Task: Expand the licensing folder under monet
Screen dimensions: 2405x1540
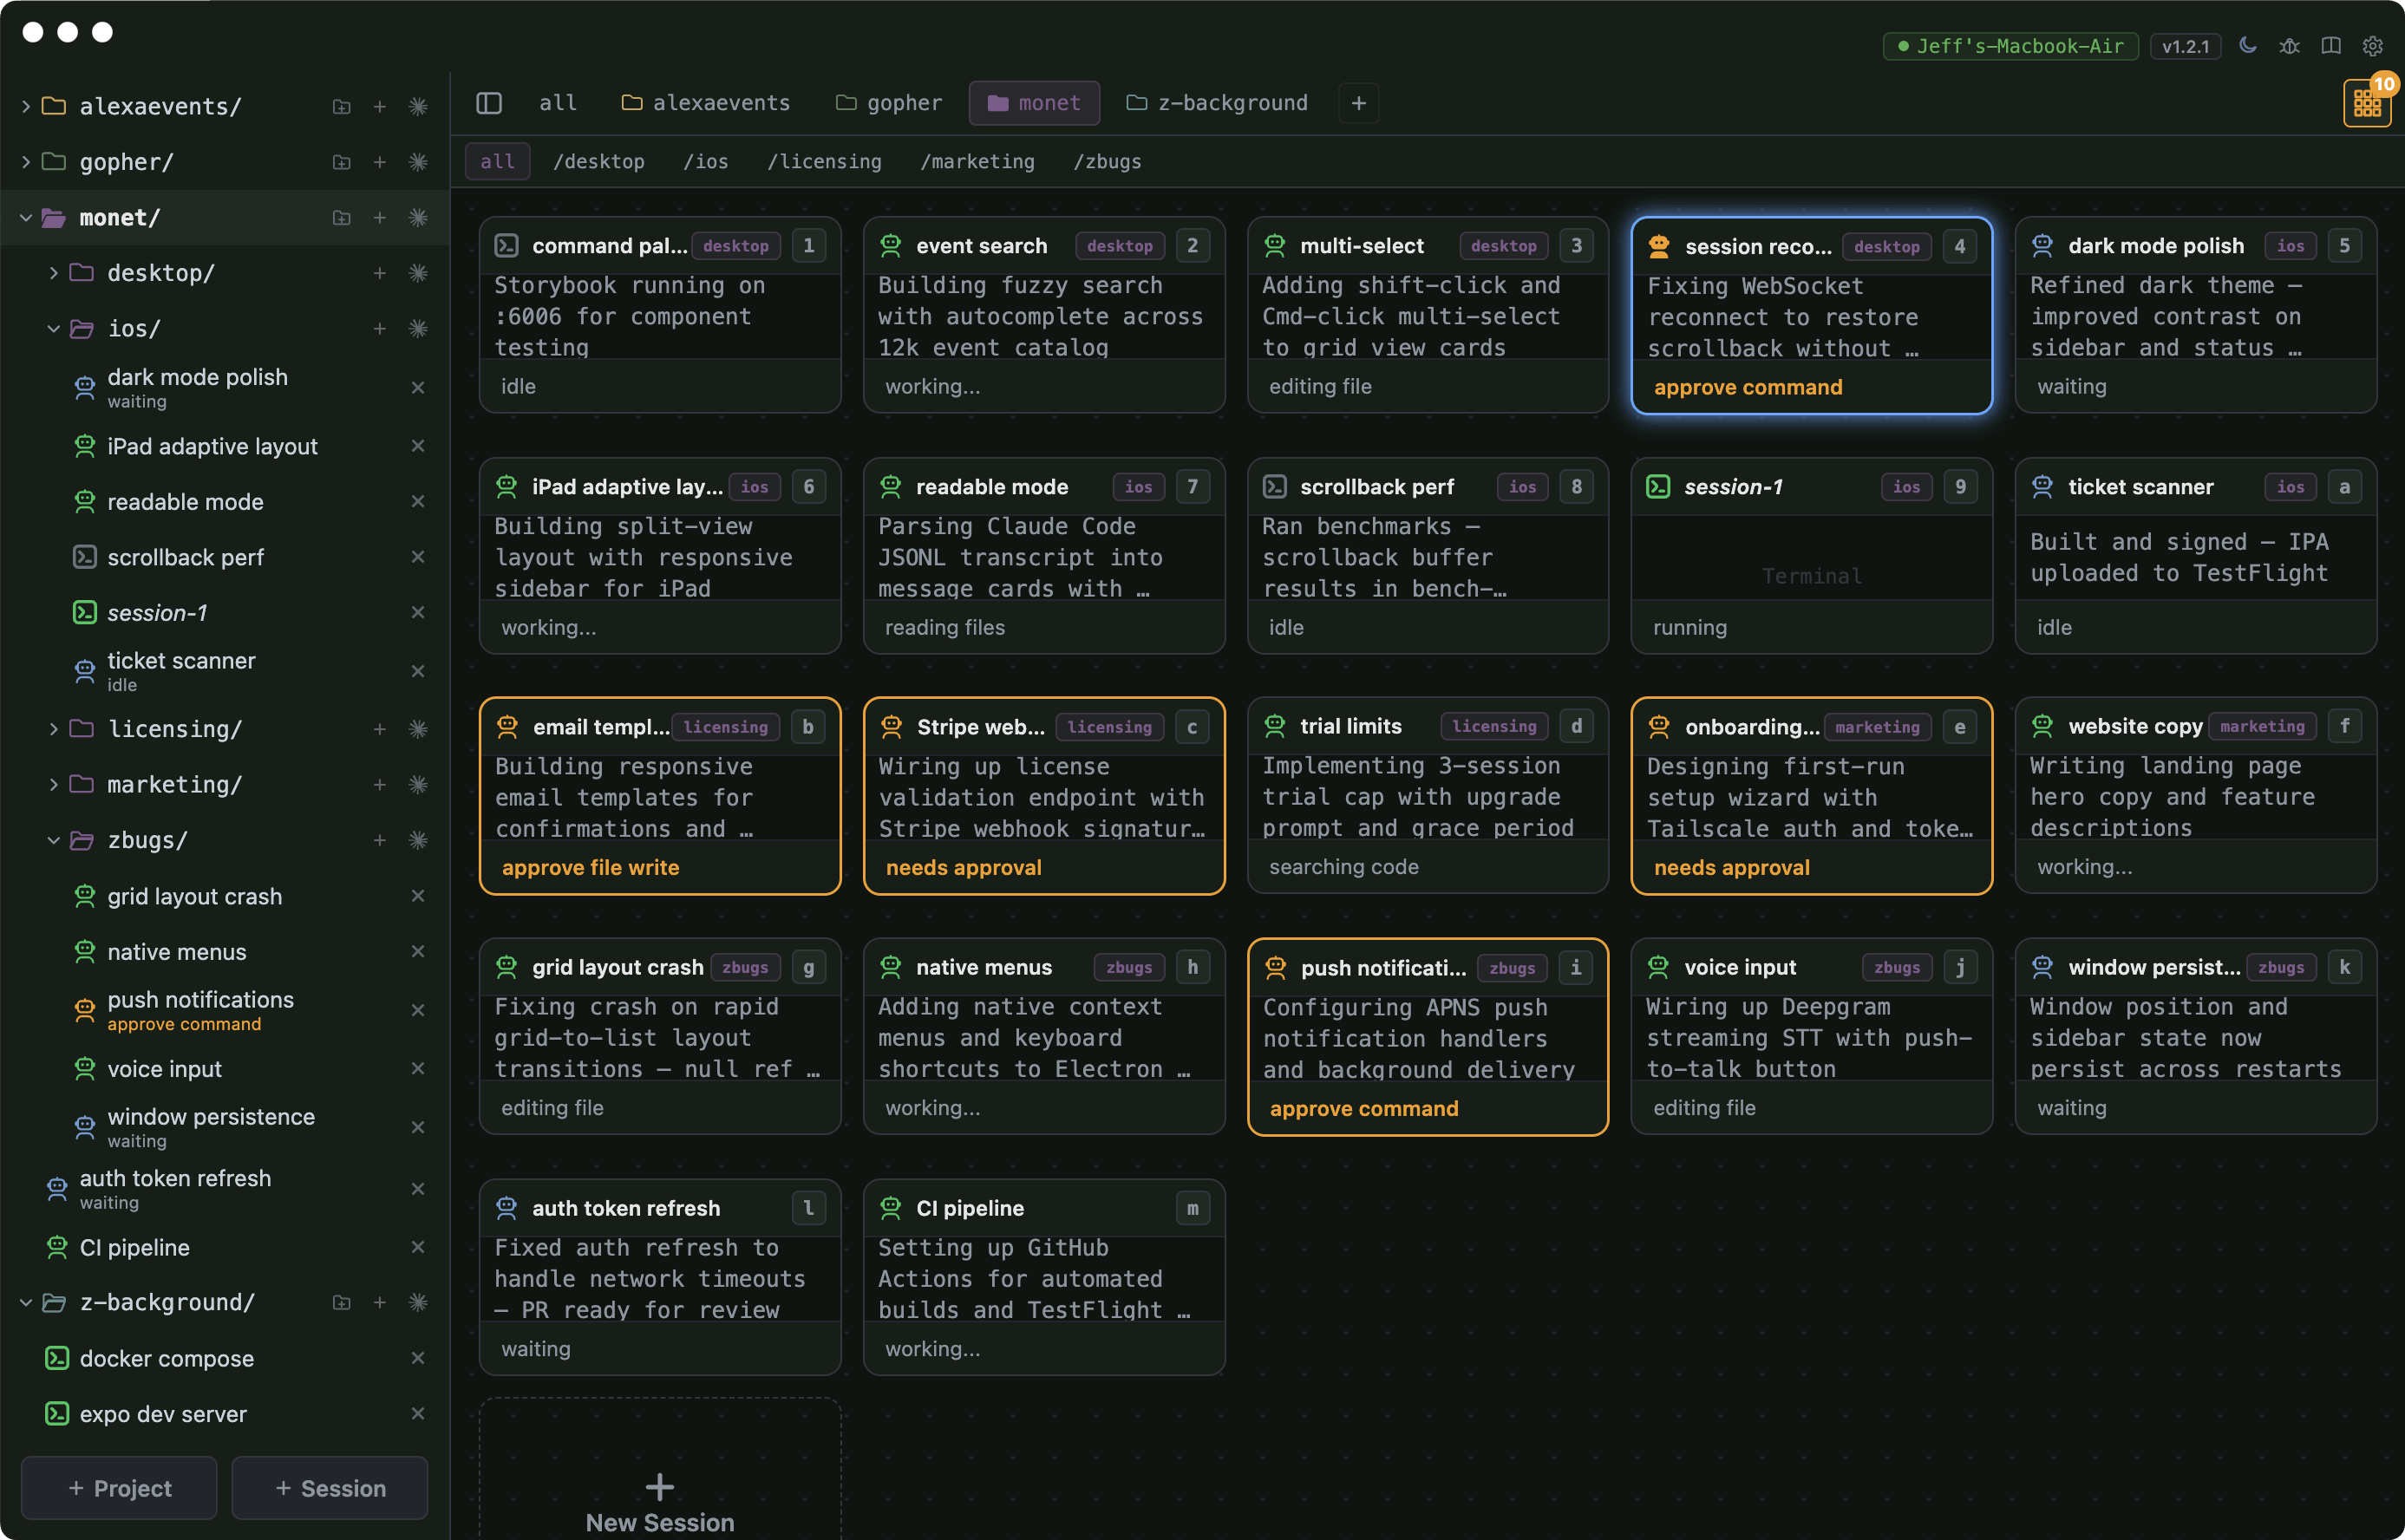Action: (x=53, y=728)
